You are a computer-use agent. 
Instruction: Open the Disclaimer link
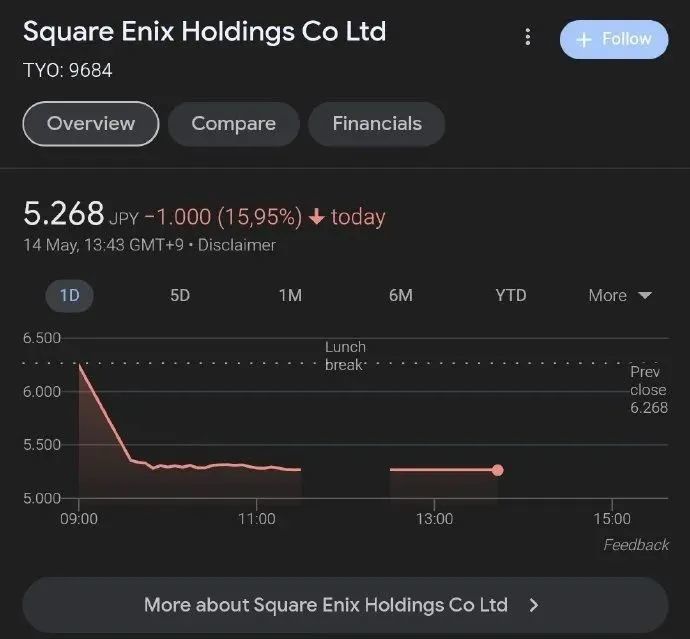coord(236,245)
